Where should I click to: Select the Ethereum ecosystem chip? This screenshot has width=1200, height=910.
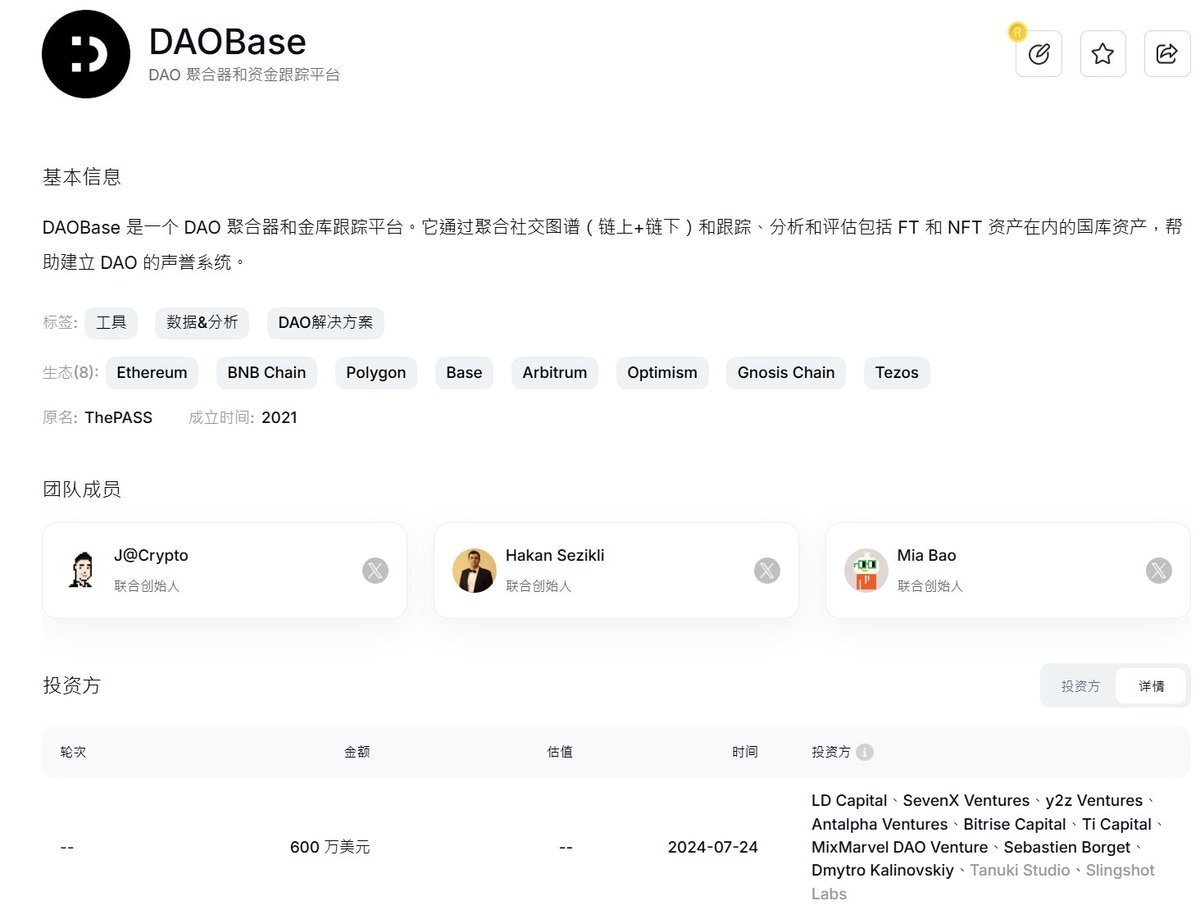point(152,373)
